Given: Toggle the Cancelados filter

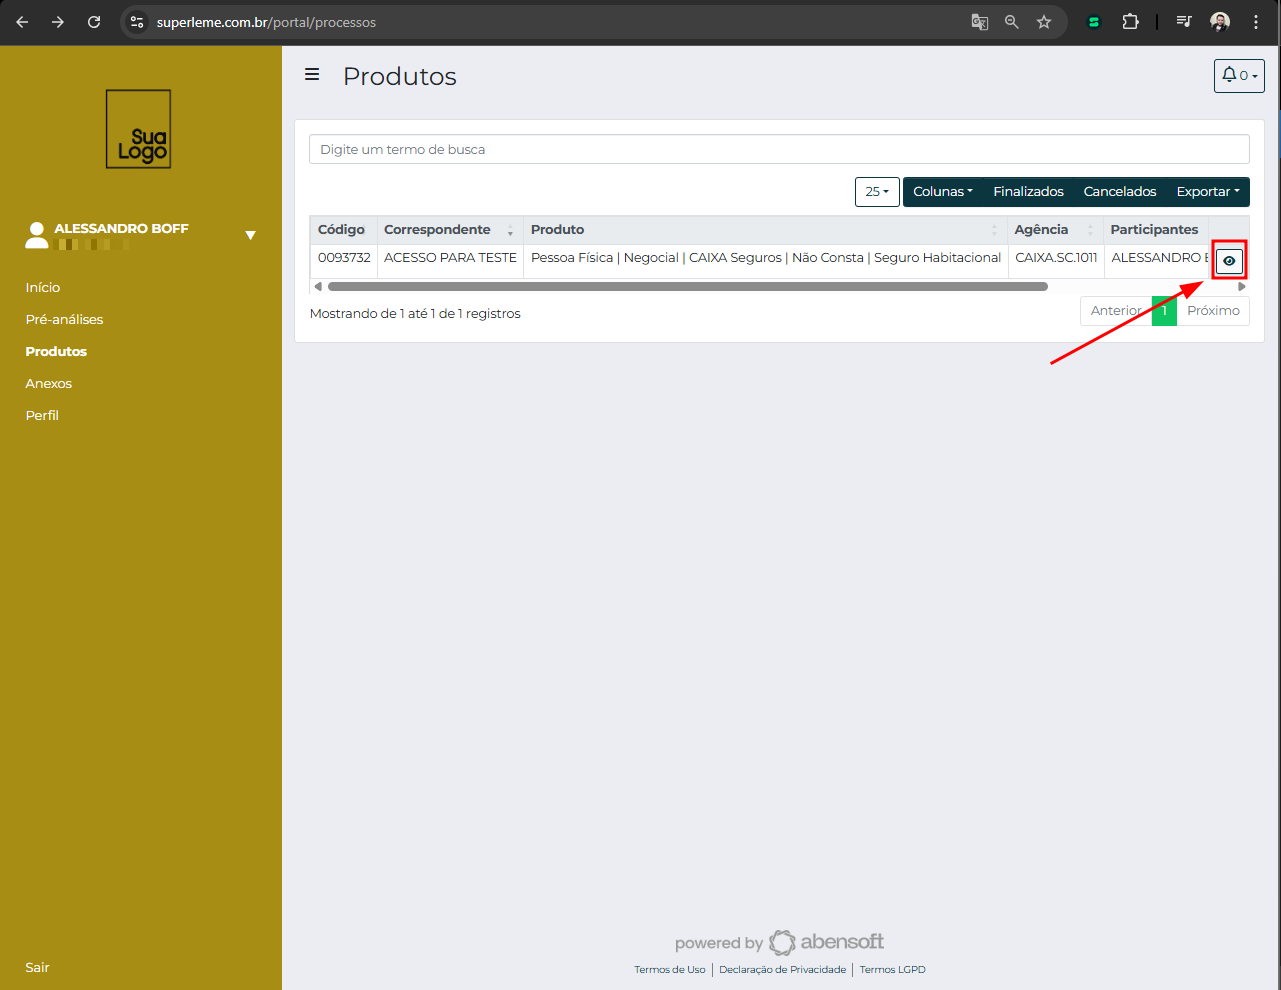Looking at the screenshot, I should point(1119,191).
